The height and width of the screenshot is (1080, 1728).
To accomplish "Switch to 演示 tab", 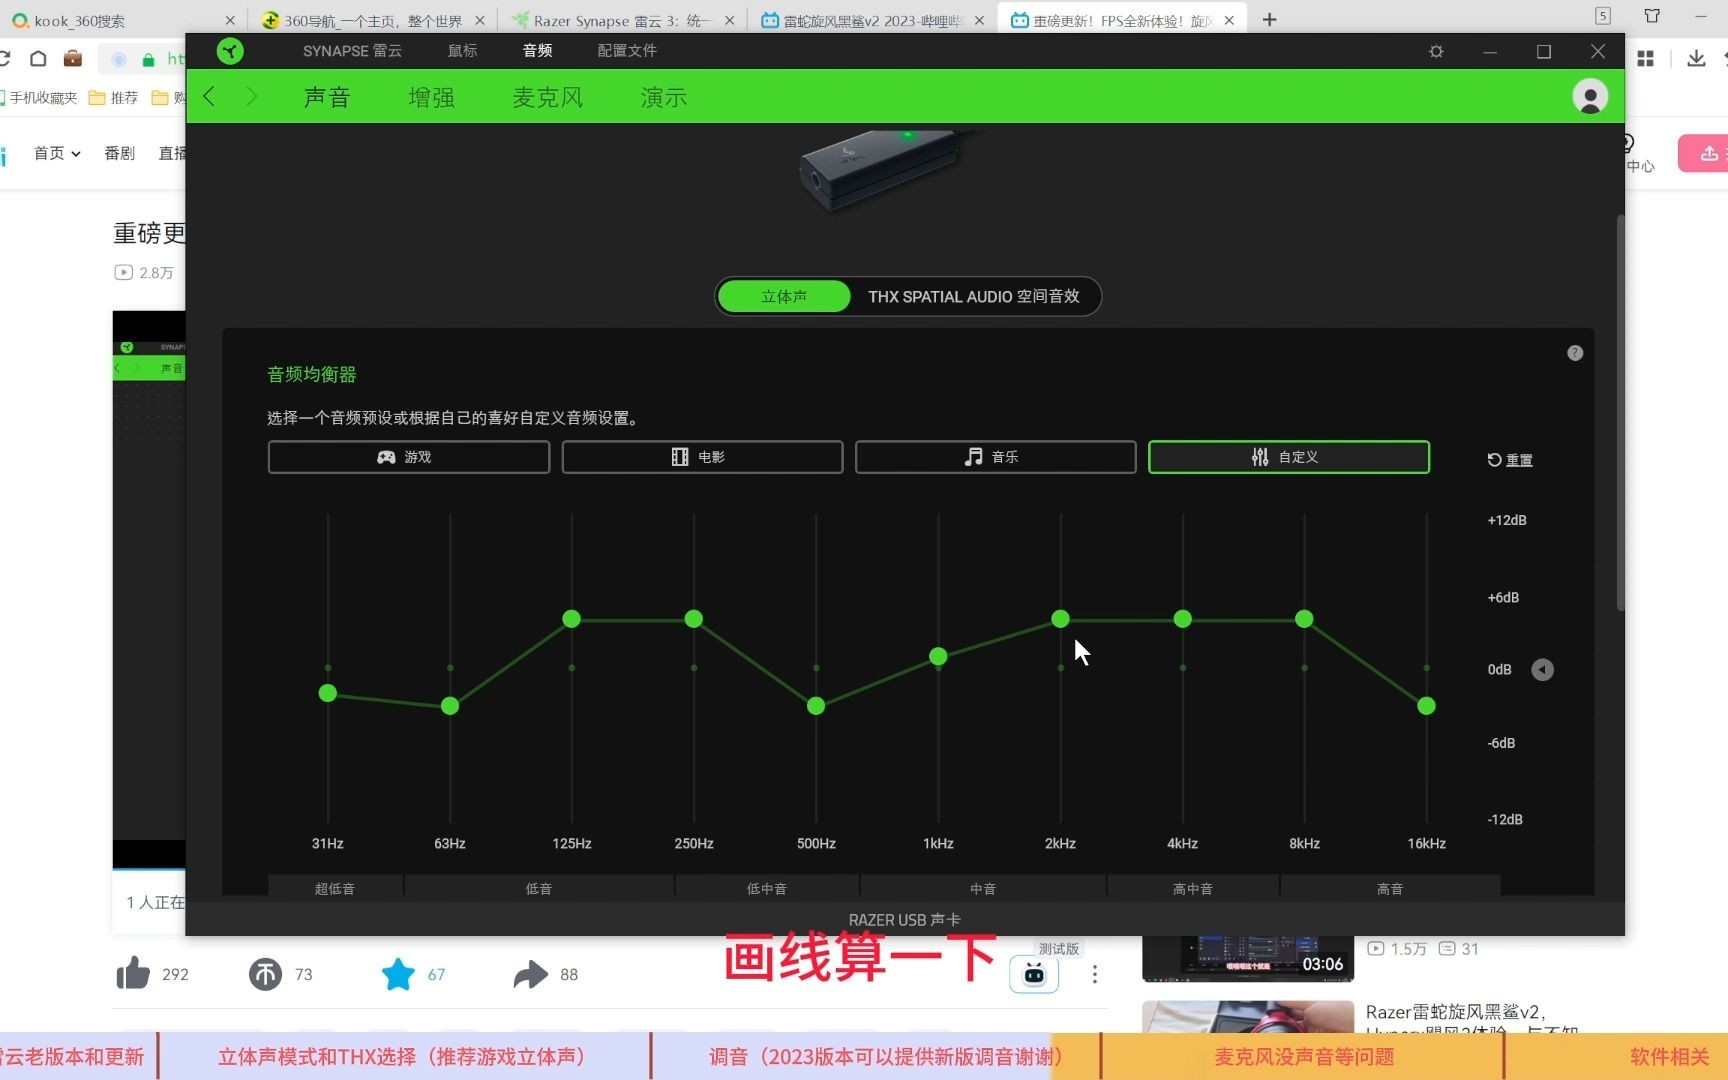I will pyautogui.click(x=664, y=97).
